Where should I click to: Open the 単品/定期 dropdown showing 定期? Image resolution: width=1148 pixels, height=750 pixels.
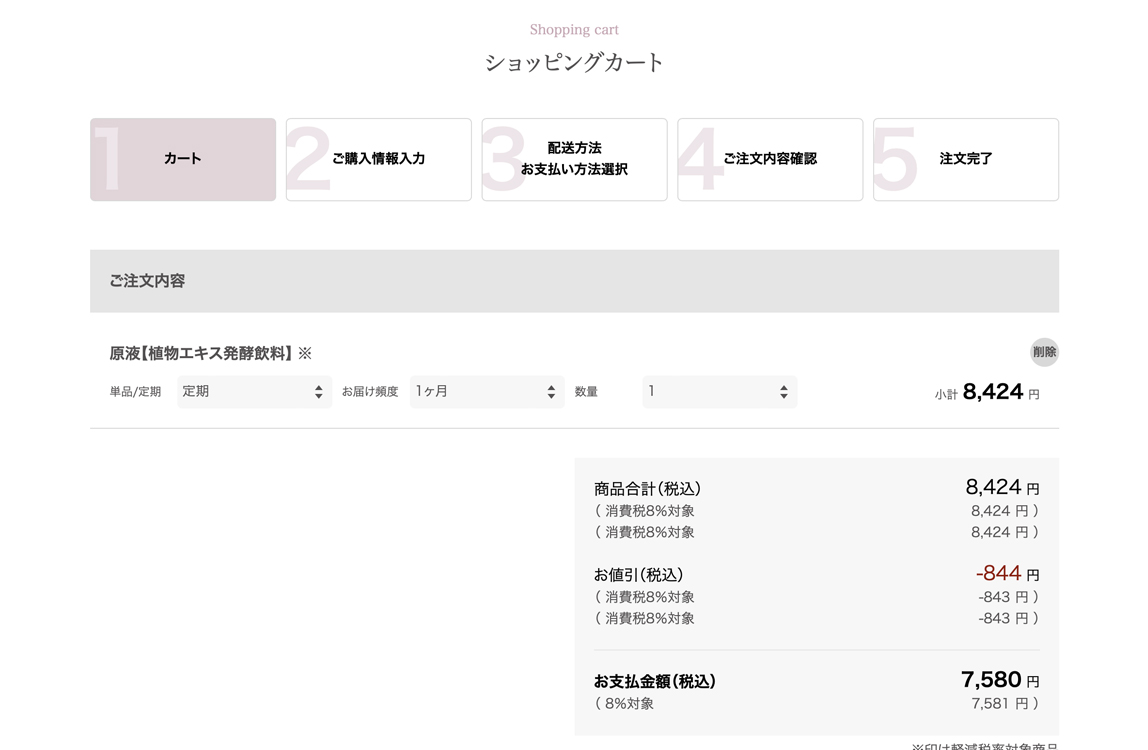[x=254, y=391]
